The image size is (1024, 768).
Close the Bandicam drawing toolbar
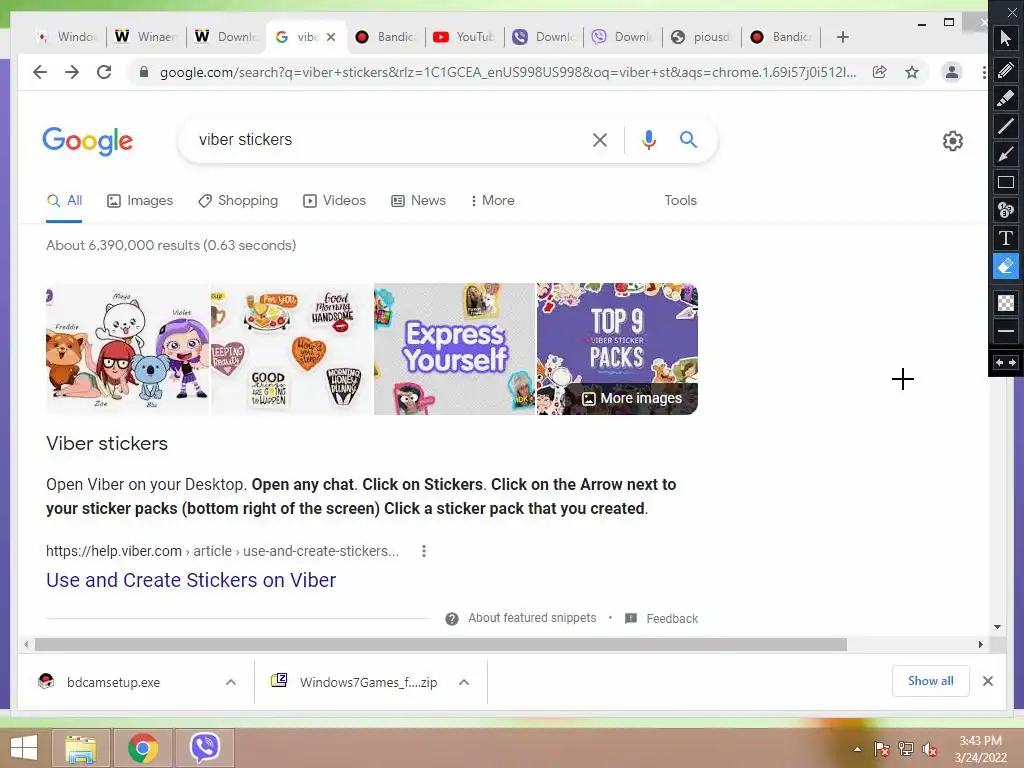pos(1012,12)
